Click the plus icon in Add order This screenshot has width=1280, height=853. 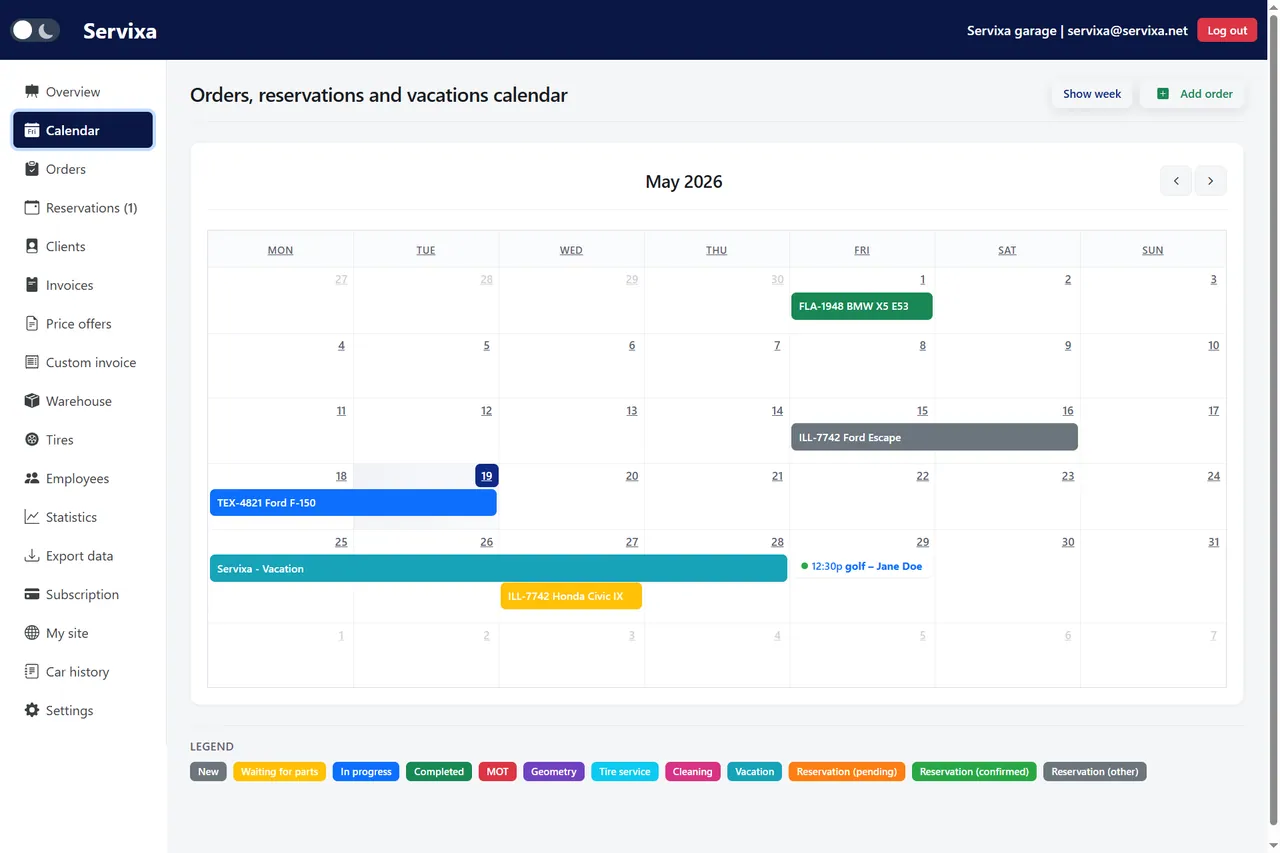(x=1162, y=94)
